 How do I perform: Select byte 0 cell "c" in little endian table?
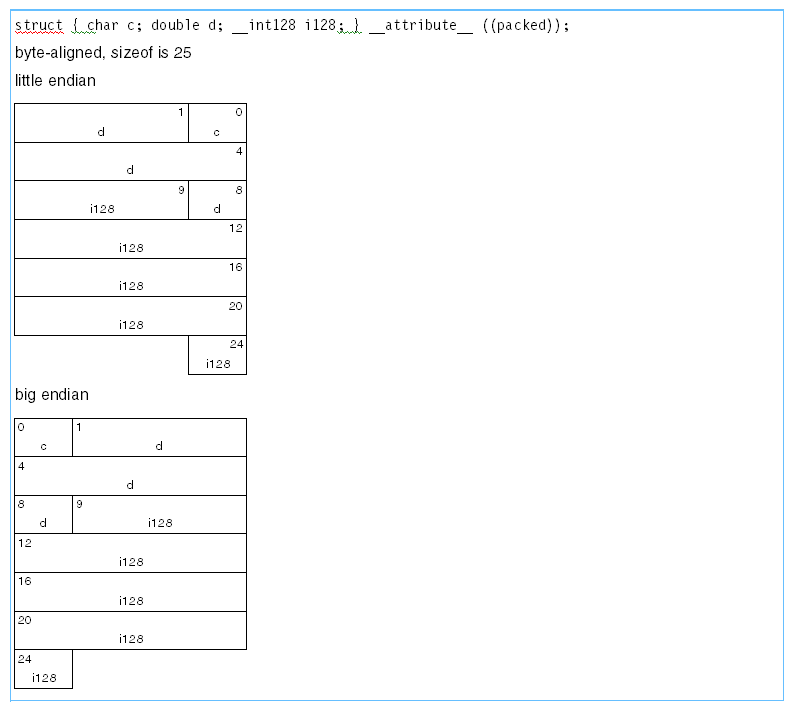(x=217, y=123)
